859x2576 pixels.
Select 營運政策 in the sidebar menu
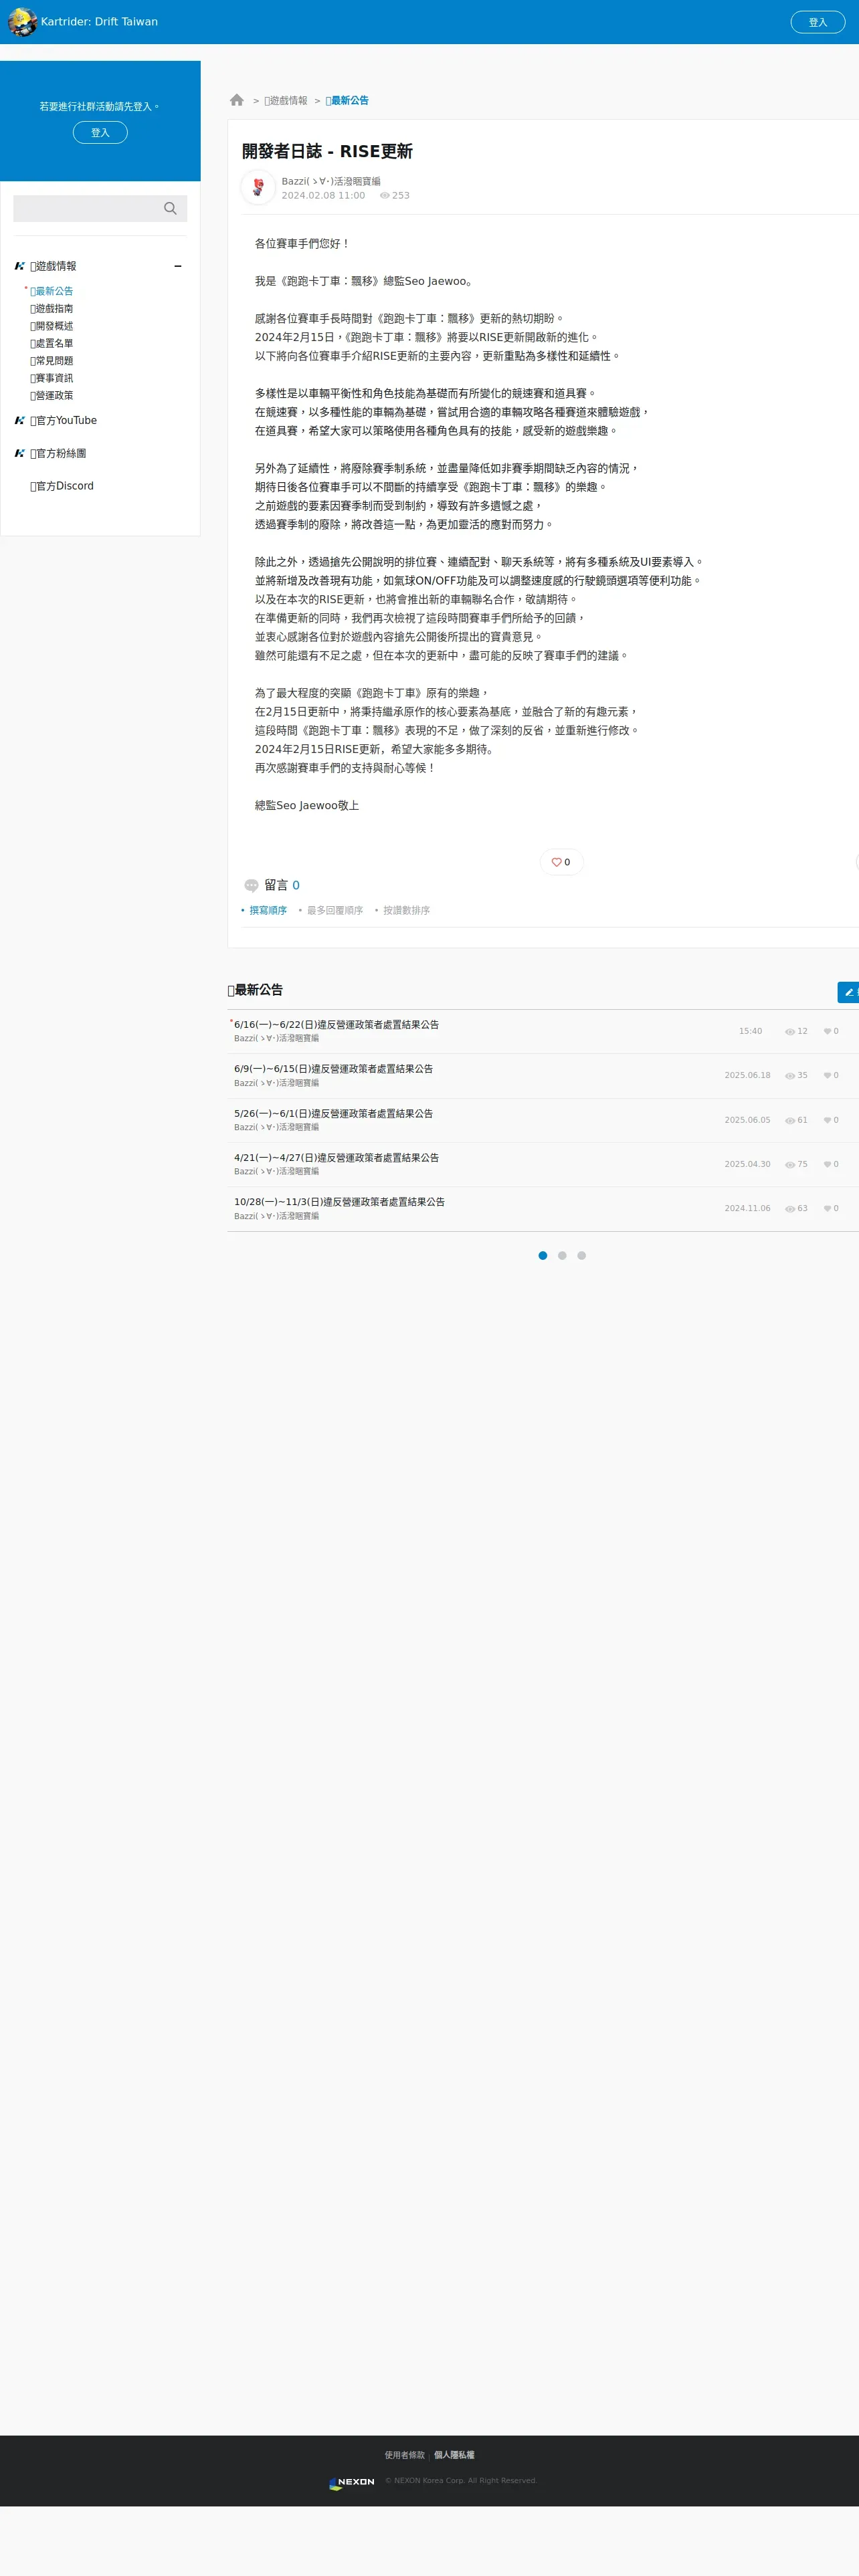tap(51, 395)
